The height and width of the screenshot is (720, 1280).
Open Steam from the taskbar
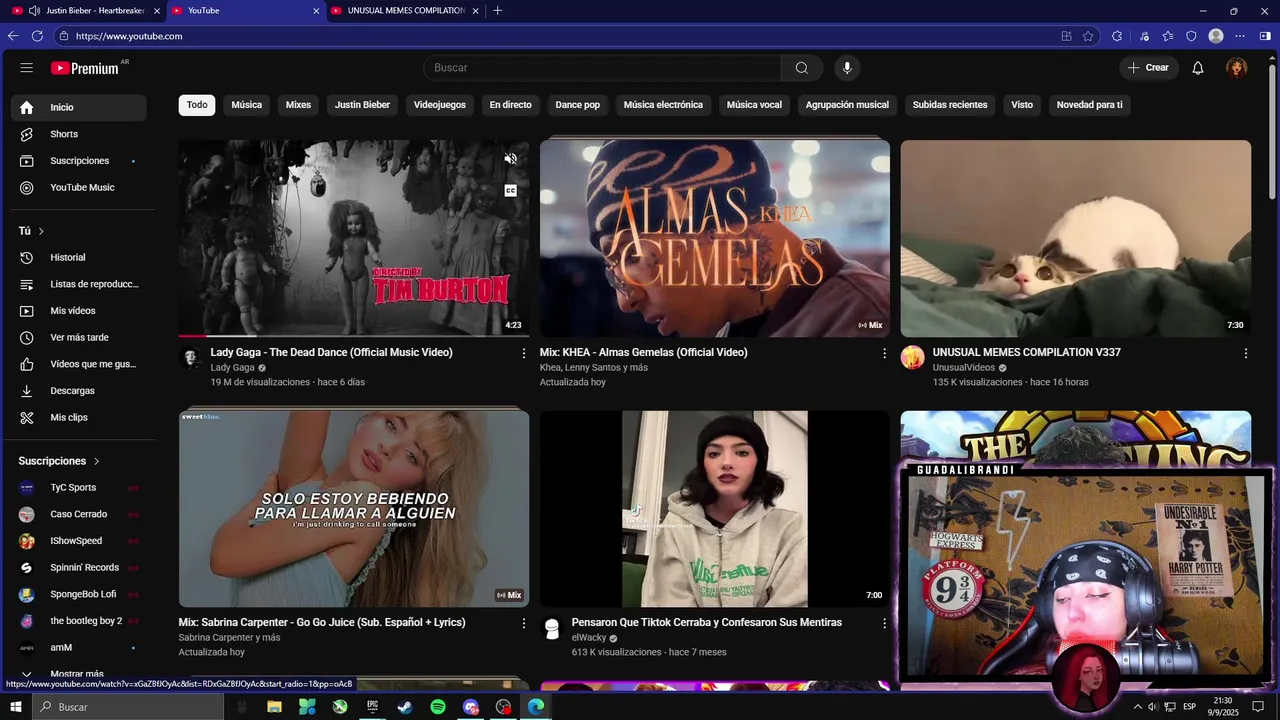click(405, 707)
